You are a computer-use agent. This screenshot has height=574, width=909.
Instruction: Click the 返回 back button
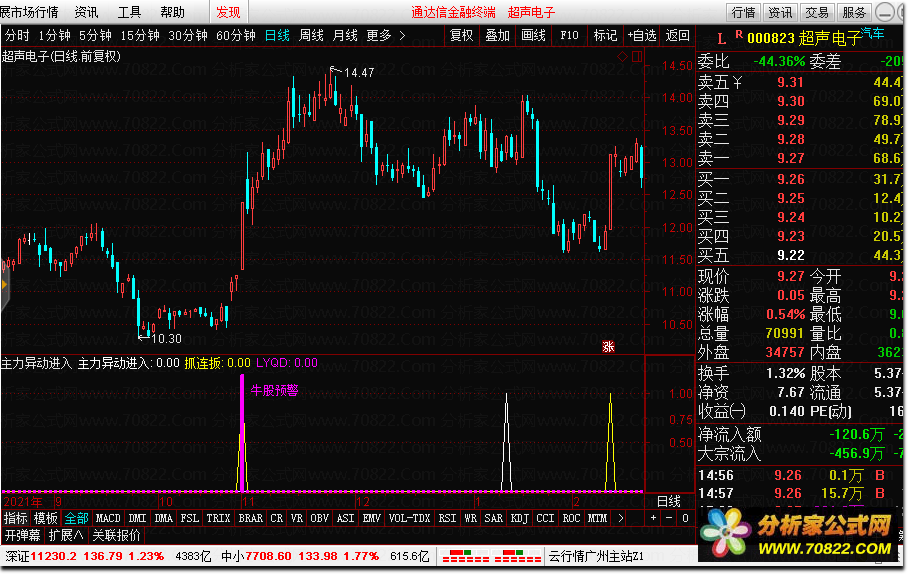(x=677, y=35)
